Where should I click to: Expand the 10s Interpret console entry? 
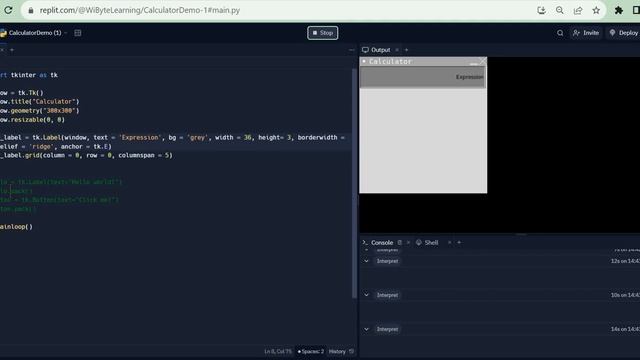point(366,295)
